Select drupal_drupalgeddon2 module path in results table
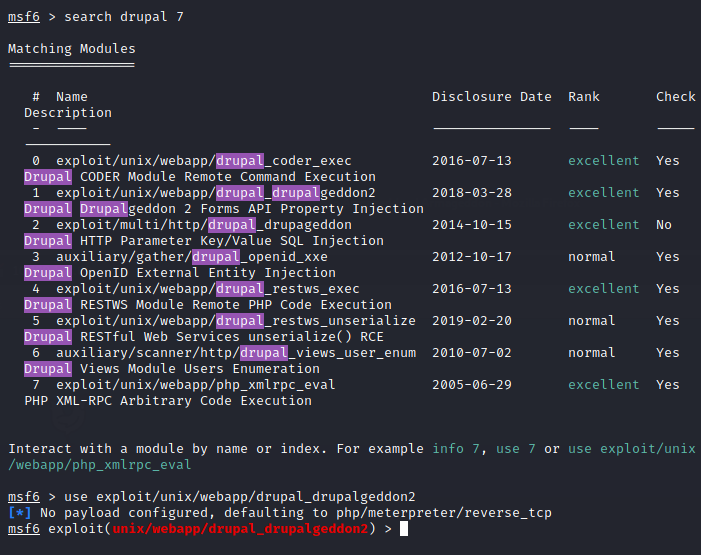702x556 pixels. click(x=216, y=193)
